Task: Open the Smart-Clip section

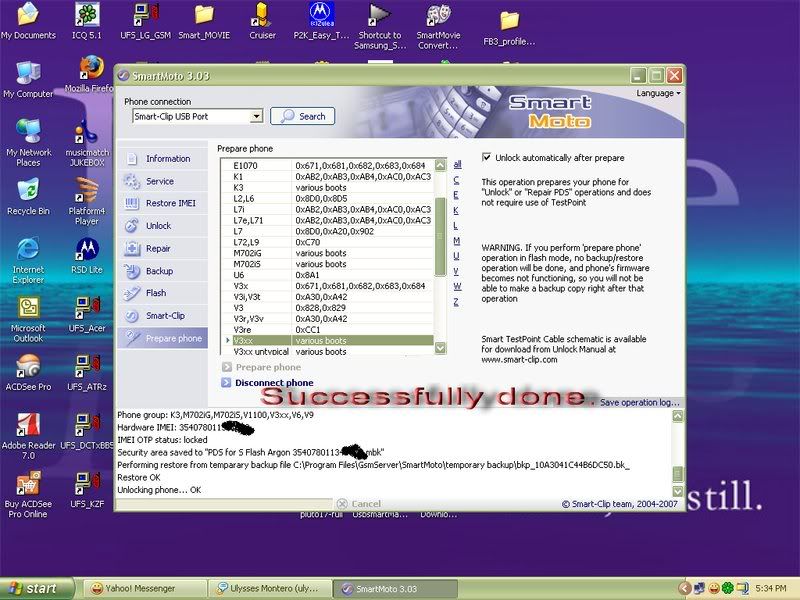Action: click(x=163, y=316)
